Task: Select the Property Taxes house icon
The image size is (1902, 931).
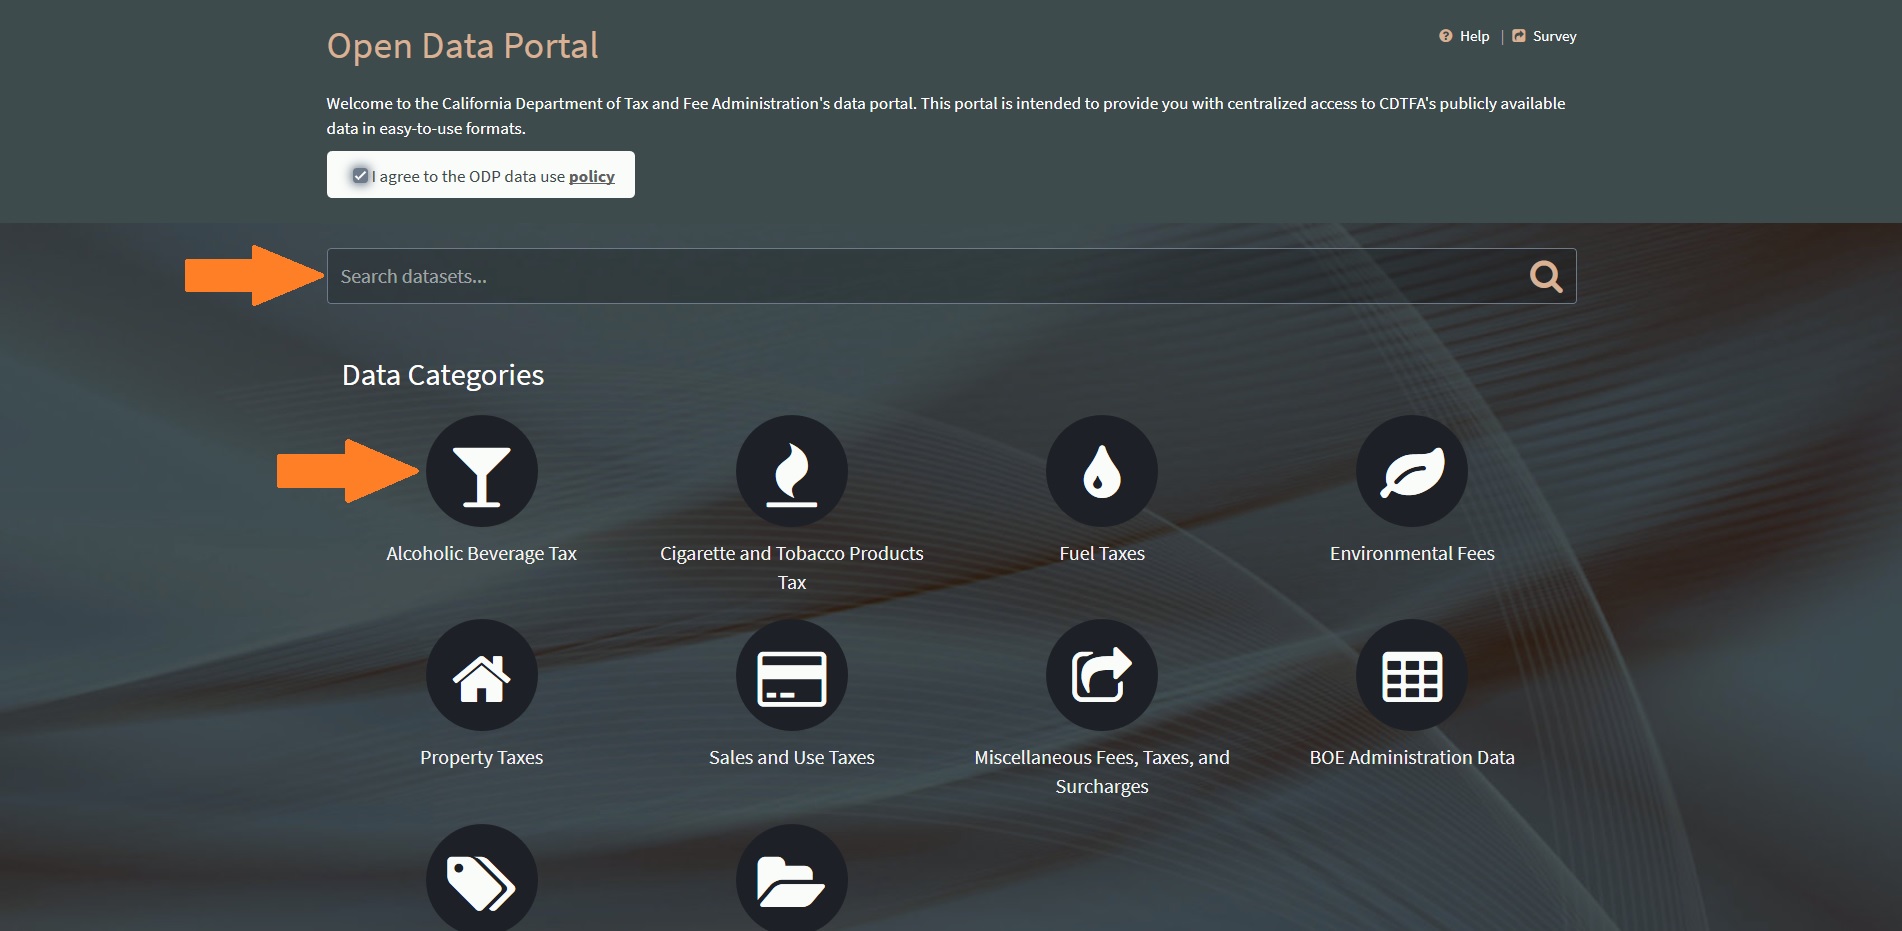Action: (481, 675)
